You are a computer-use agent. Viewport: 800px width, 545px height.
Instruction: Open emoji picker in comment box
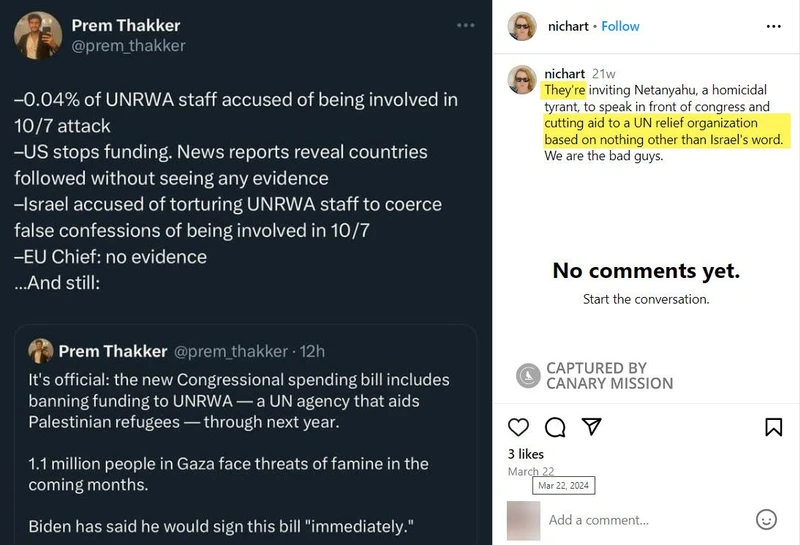click(766, 519)
